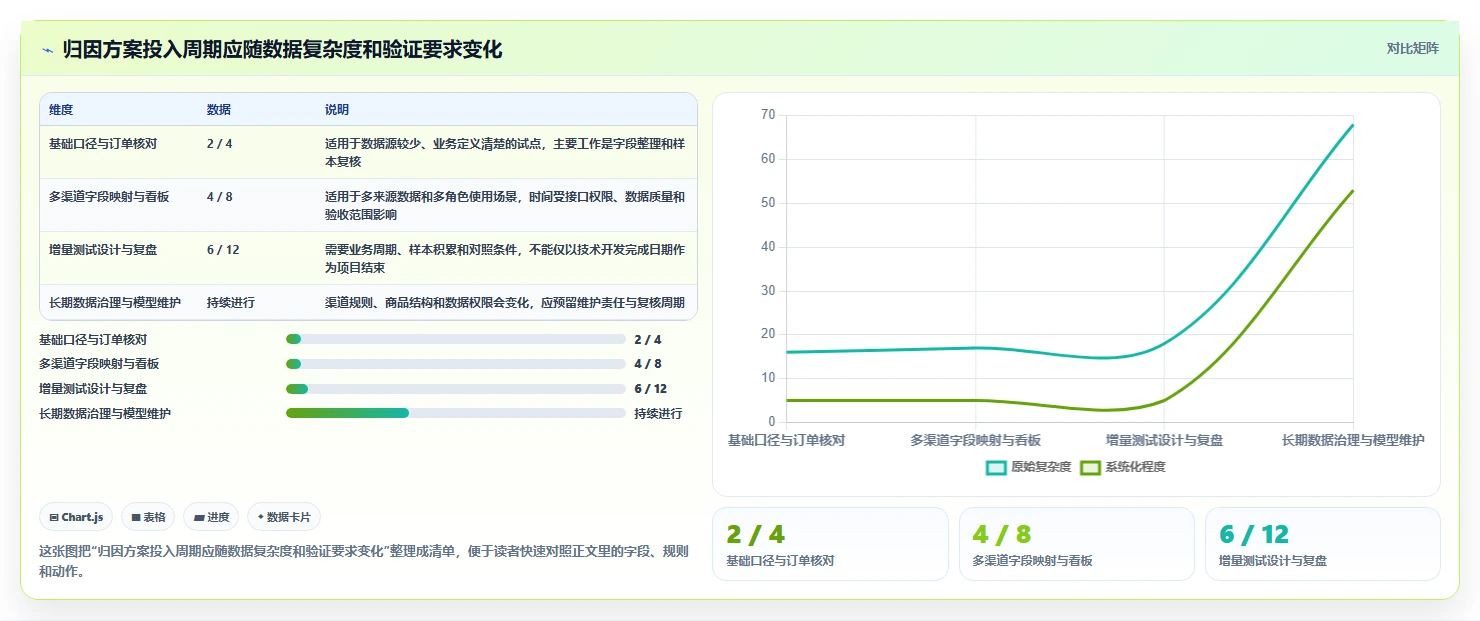This screenshot has width=1480, height=621.
Task: Select the 说明 column header
Action: pos(337,110)
